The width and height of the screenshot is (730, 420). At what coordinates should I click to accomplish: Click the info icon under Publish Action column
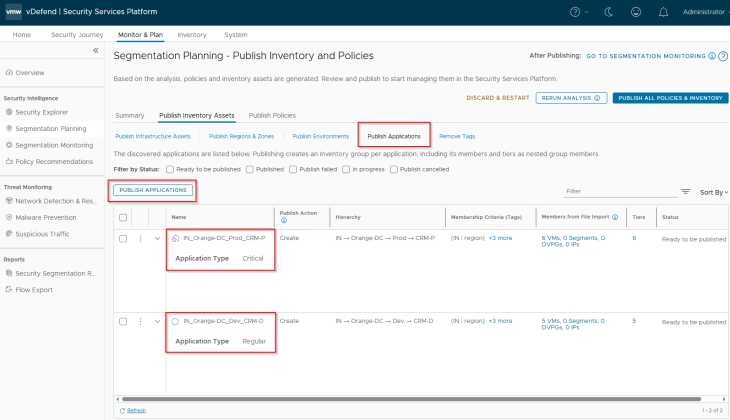(x=284, y=220)
